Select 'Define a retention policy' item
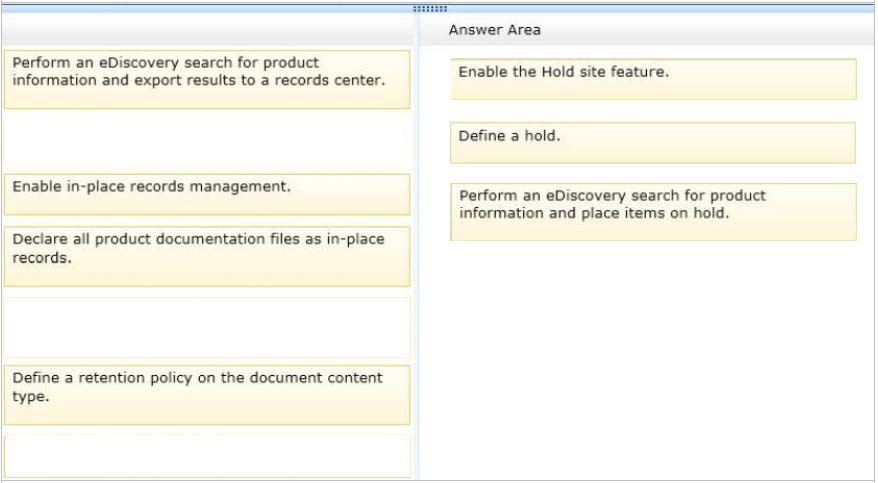 pyautogui.click(x=207, y=395)
